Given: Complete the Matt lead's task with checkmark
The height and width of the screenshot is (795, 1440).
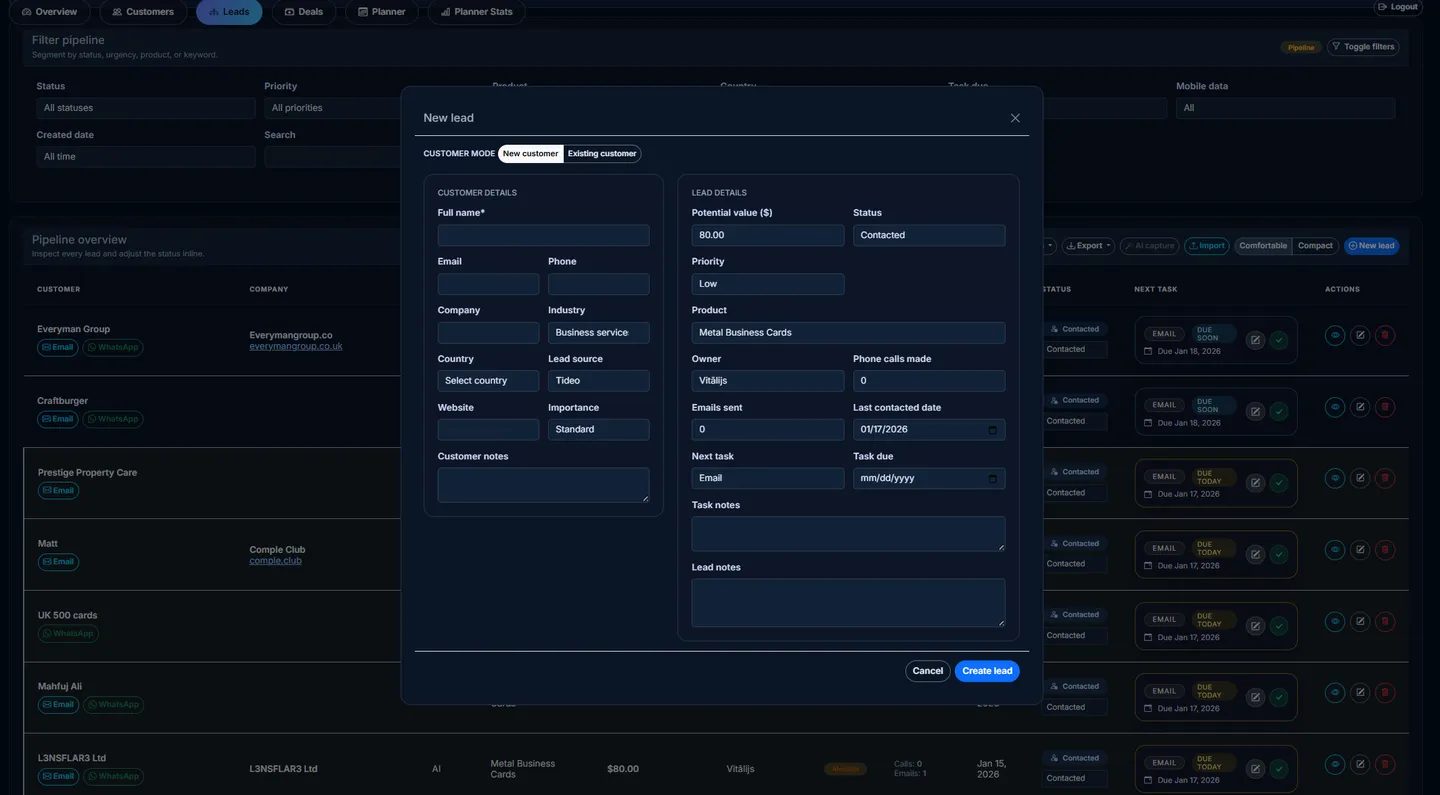Looking at the screenshot, I should click(1279, 554).
